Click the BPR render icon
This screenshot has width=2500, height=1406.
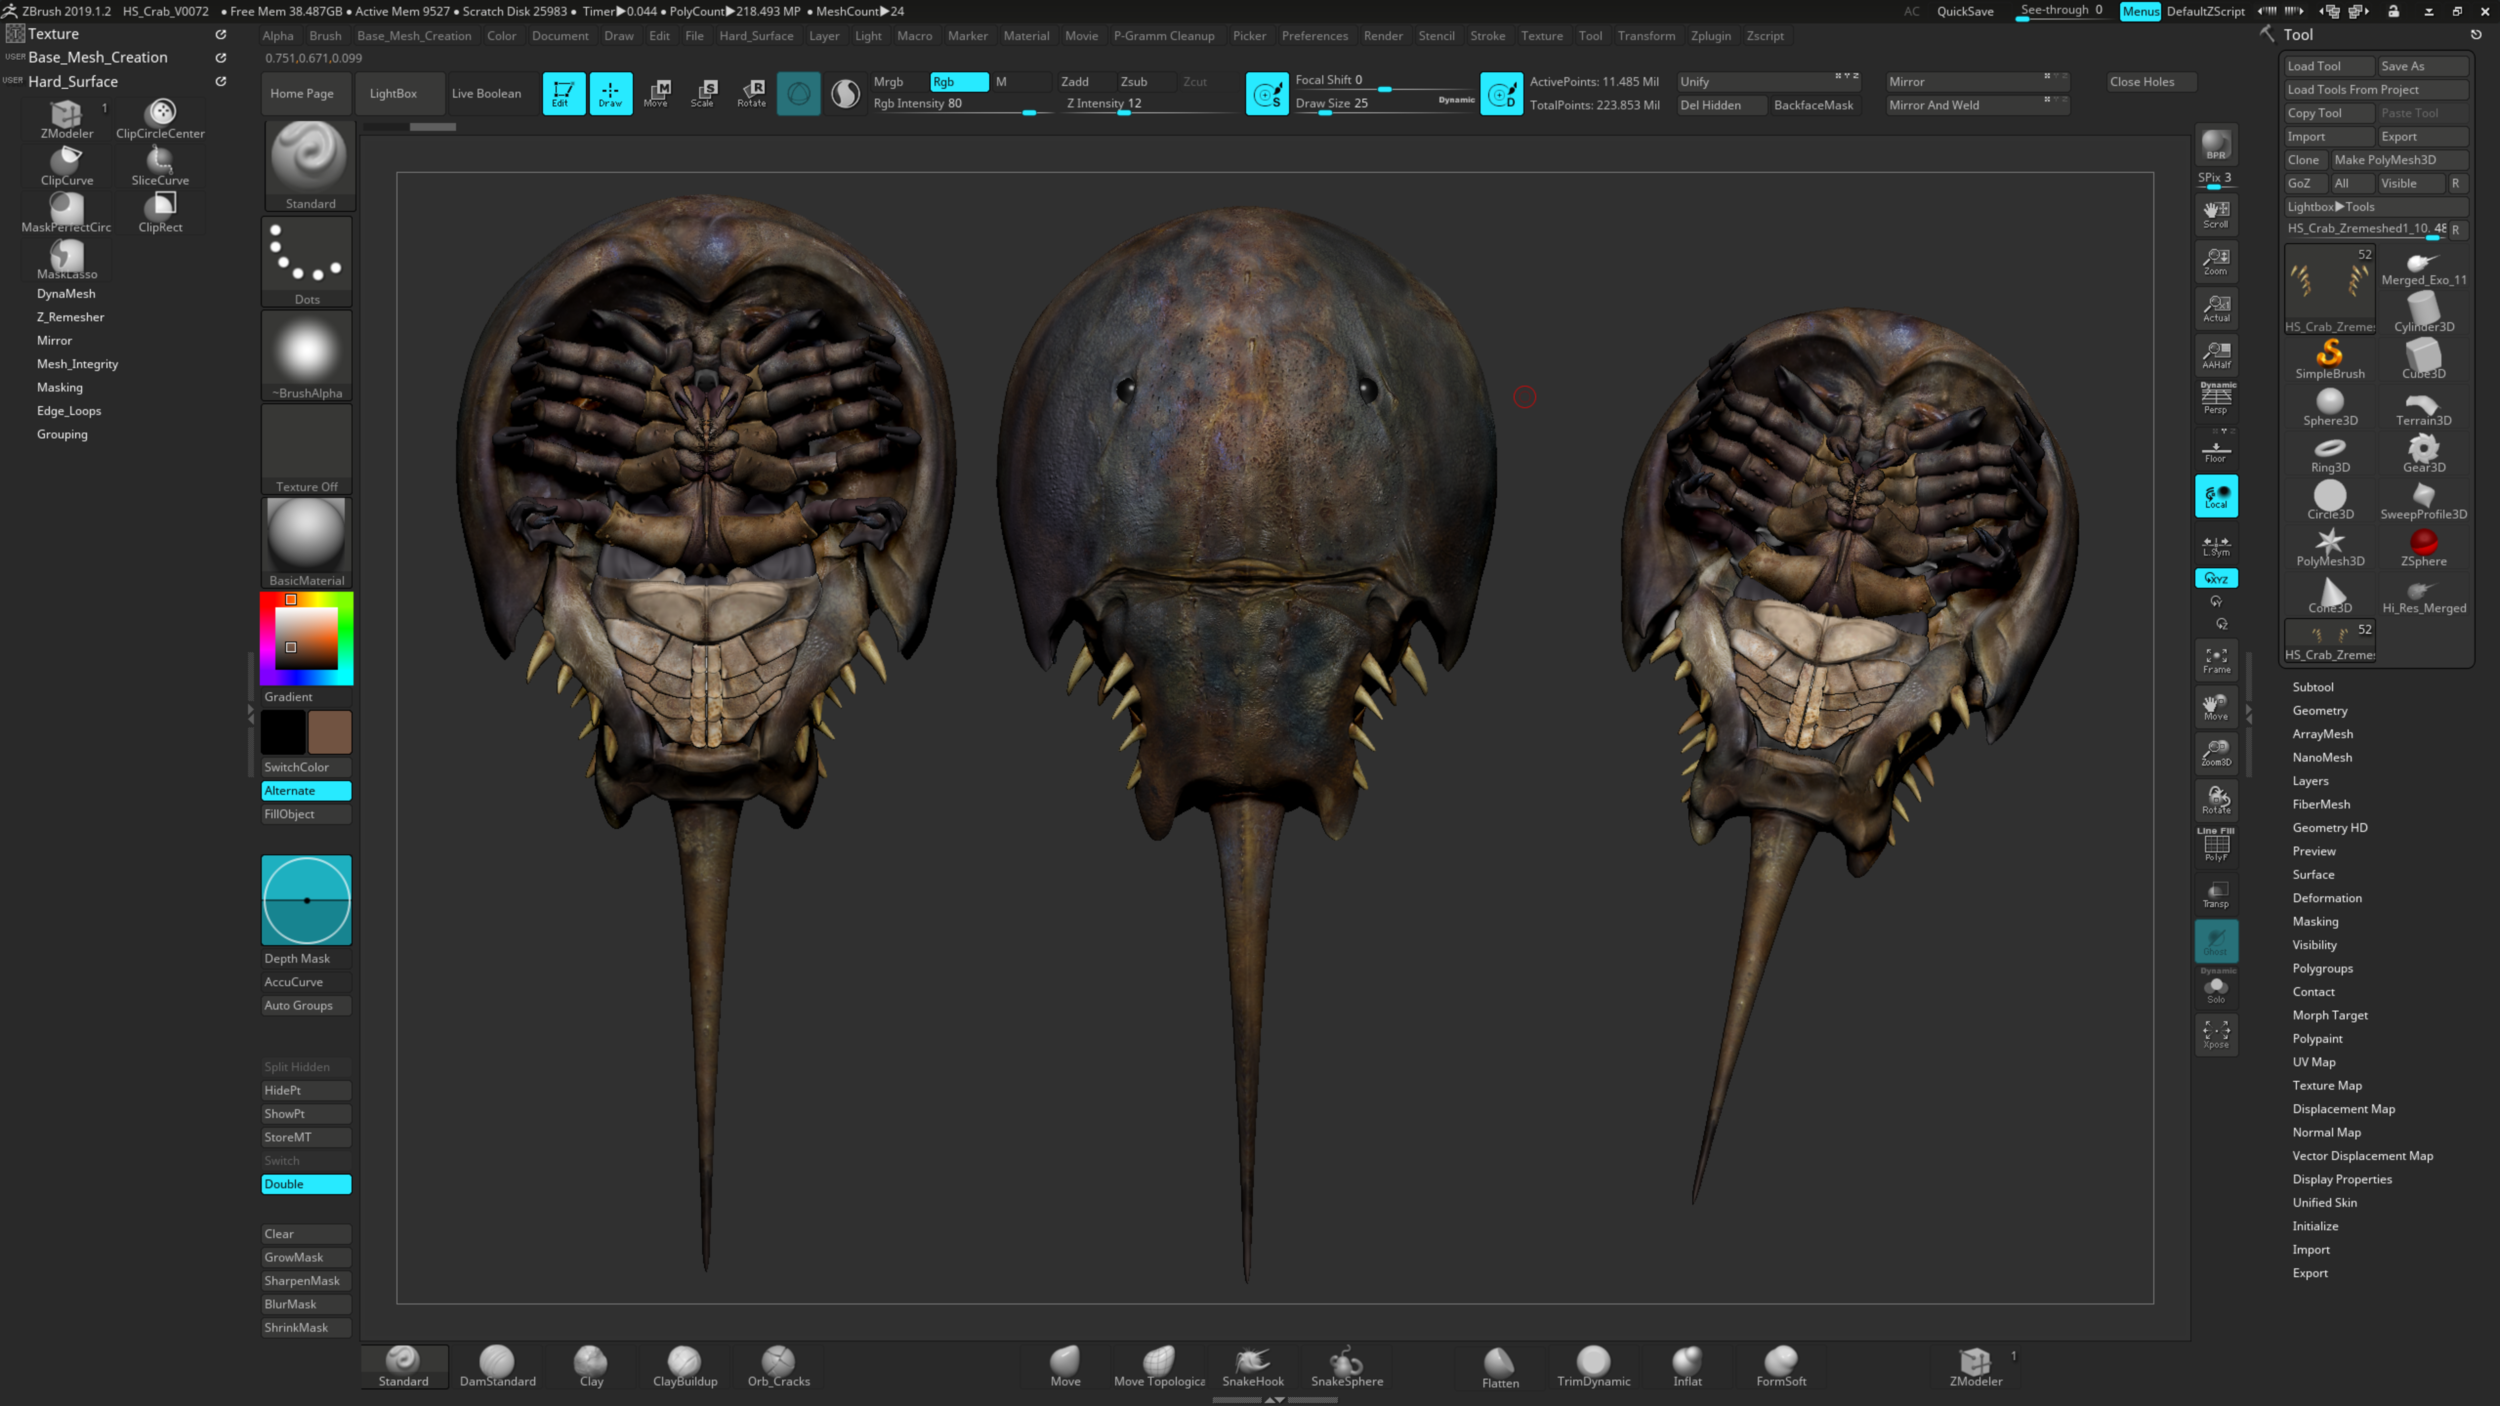click(2216, 145)
